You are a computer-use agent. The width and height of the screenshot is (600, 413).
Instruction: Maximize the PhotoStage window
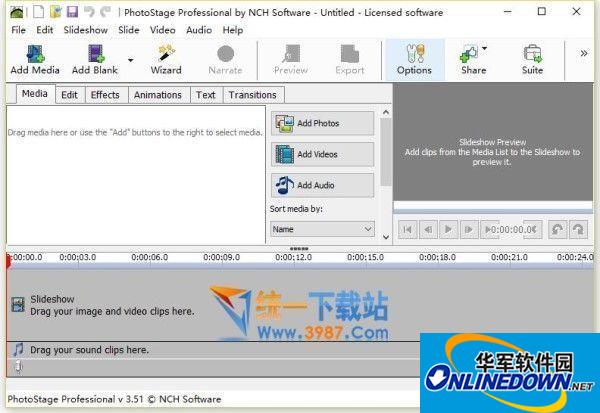(542, 11)
